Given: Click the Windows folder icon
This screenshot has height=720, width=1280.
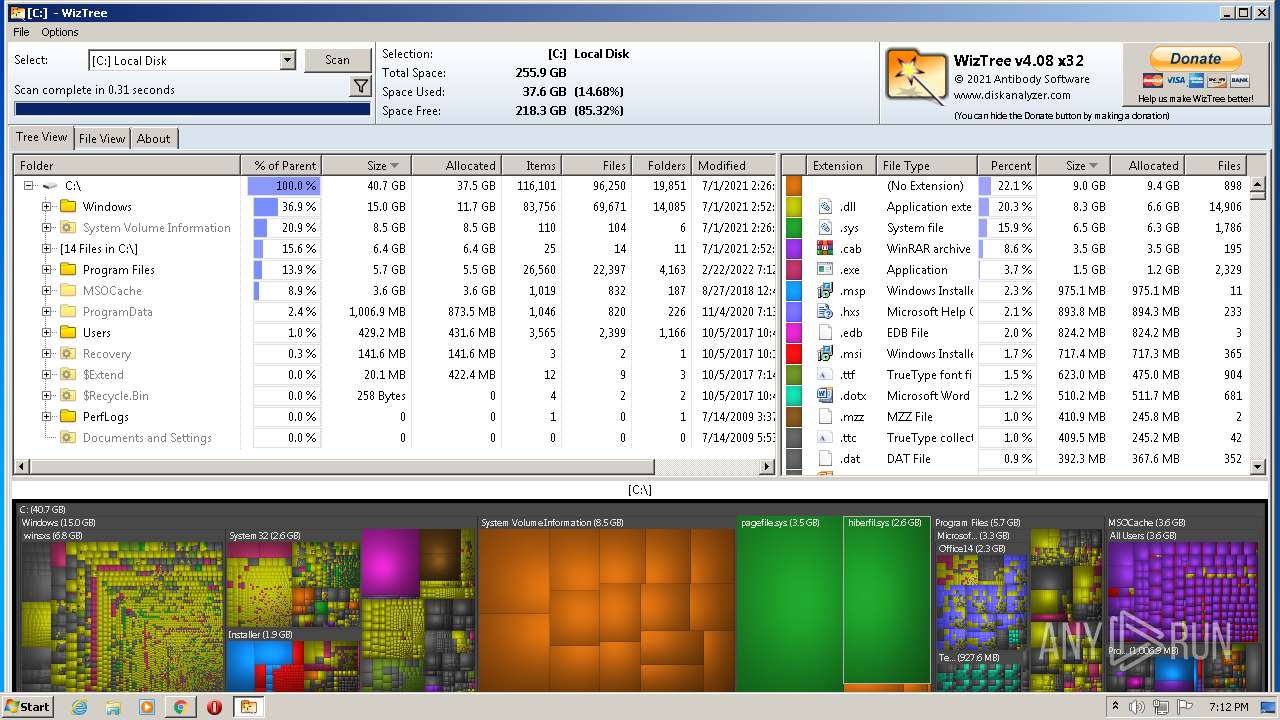Looking at the screenshot, I should pos(68,207).
